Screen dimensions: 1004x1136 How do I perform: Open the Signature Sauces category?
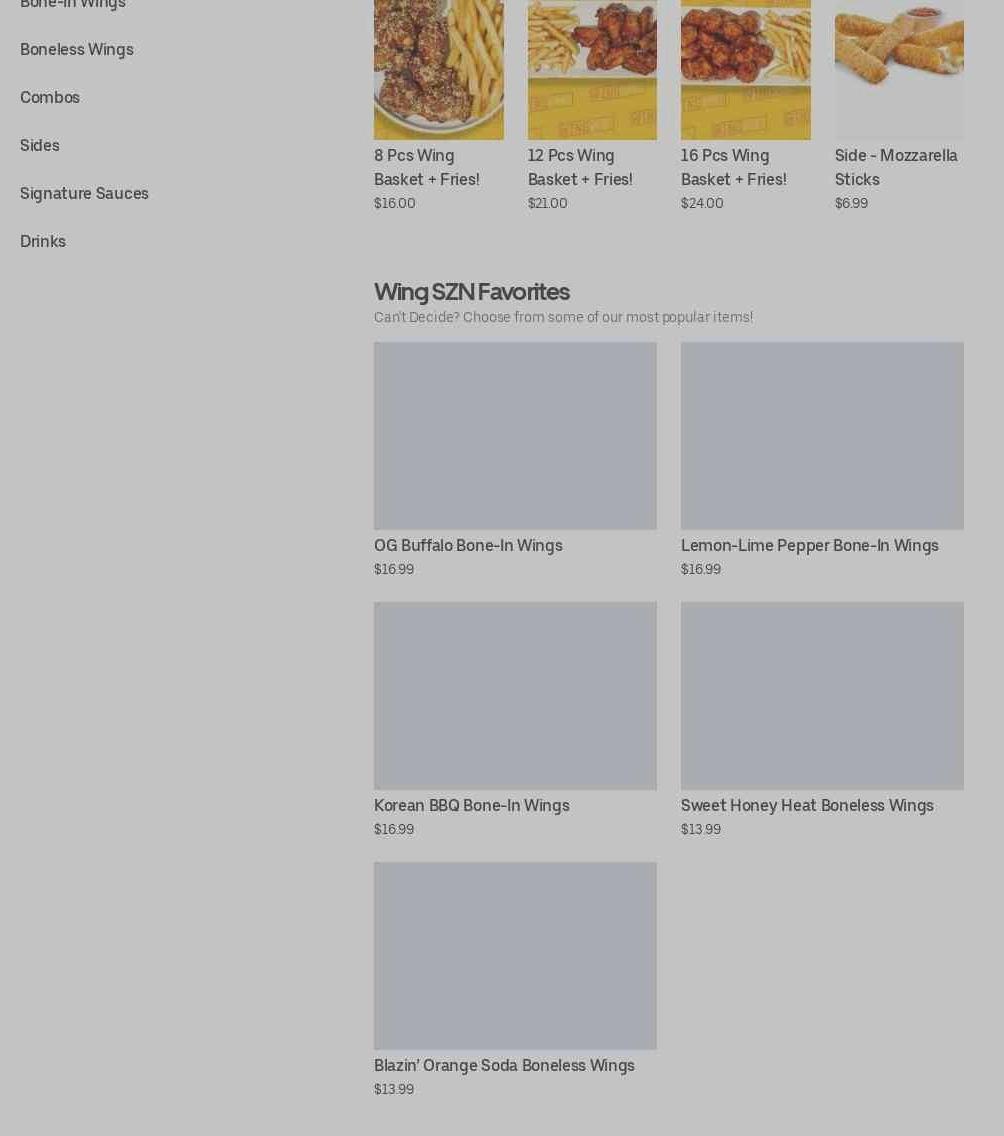84,193
